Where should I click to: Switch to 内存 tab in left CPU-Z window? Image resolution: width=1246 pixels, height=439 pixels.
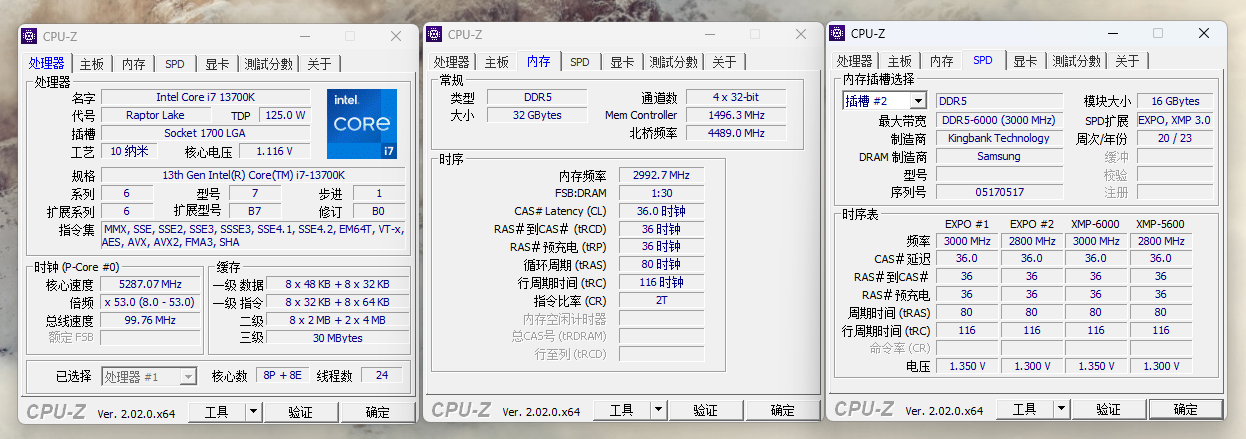(x=134, y=64)
